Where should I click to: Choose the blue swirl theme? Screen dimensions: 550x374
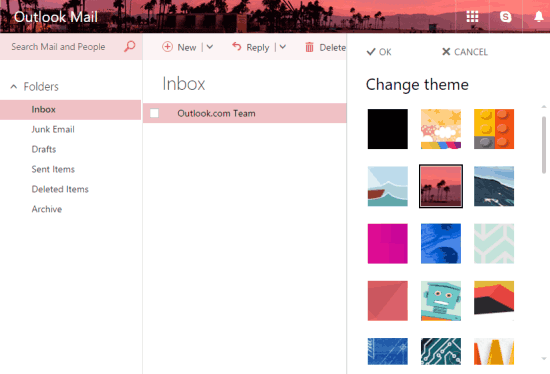[441, 243]
